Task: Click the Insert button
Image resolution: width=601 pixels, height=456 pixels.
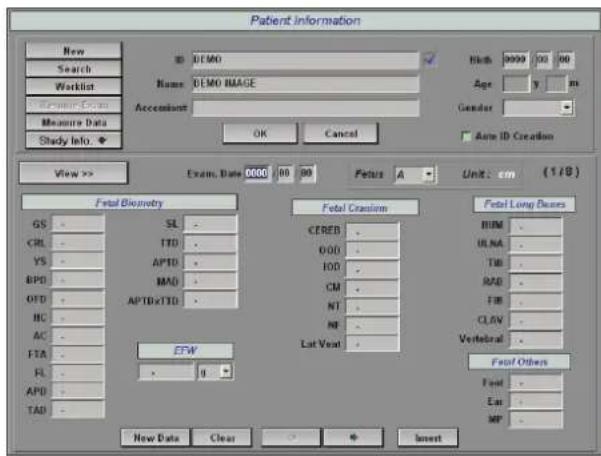Action: click(428, 438)
